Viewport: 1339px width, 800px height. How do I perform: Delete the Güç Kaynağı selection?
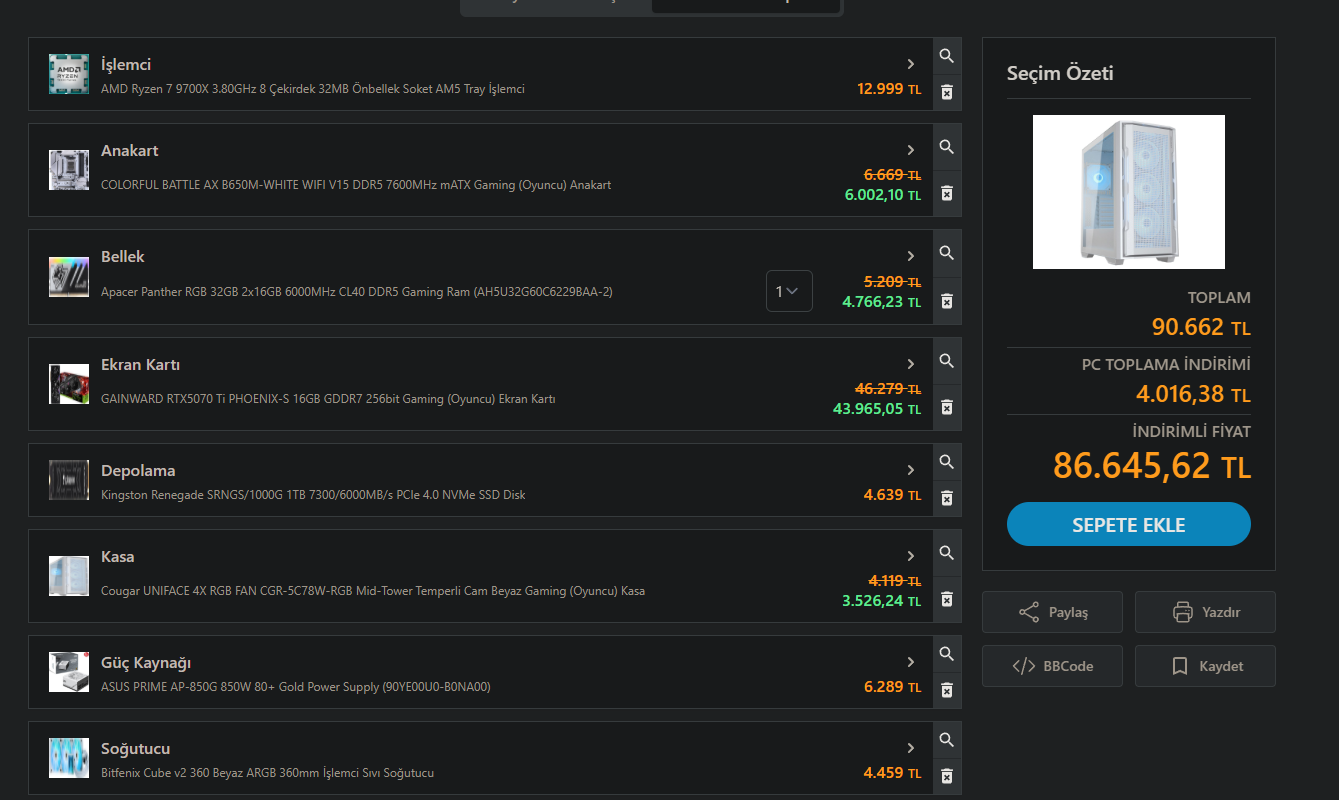coord(946,690)
